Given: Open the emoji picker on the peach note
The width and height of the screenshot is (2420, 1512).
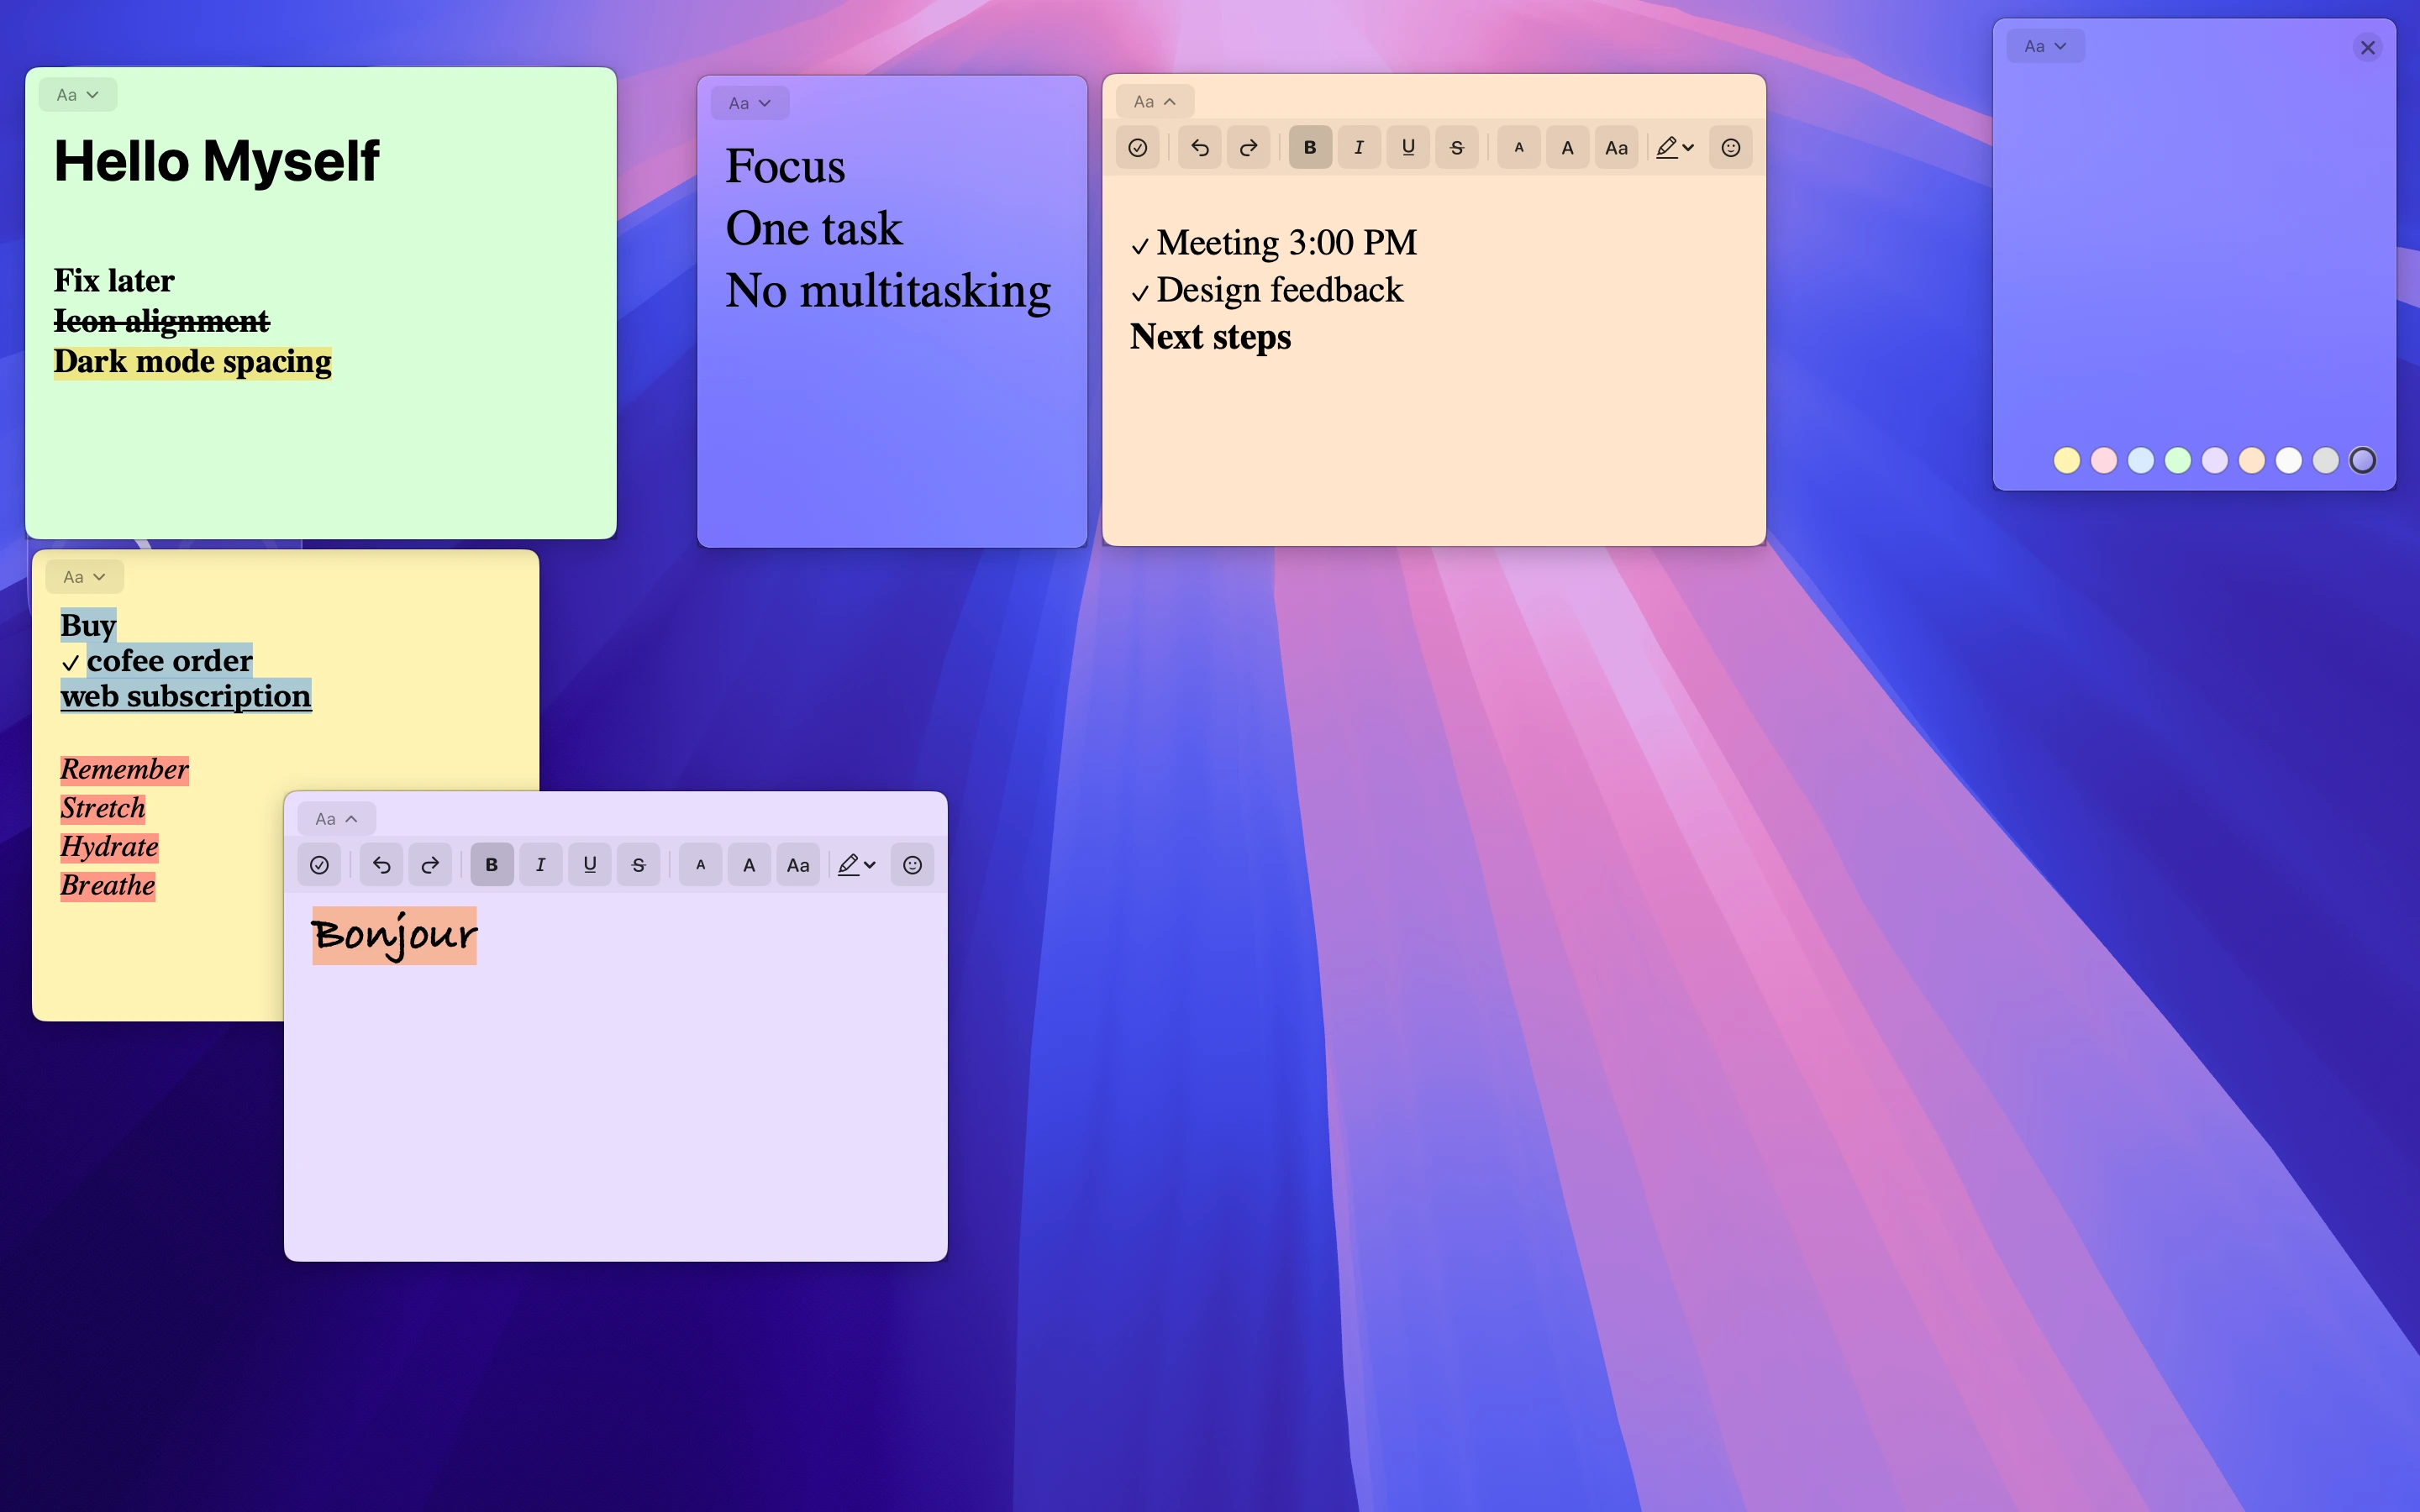Looking at the screenshot, I should [x=1730, y=147].
